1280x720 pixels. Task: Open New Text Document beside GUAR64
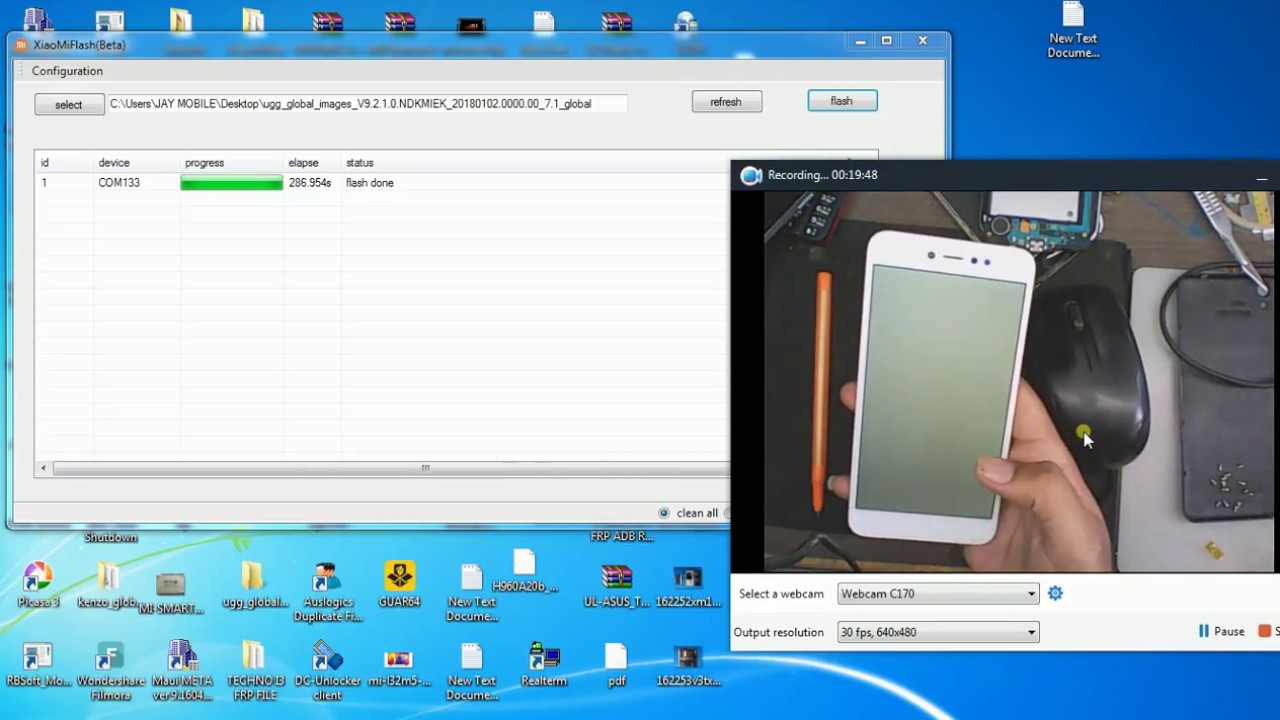[x=472, y=592]
